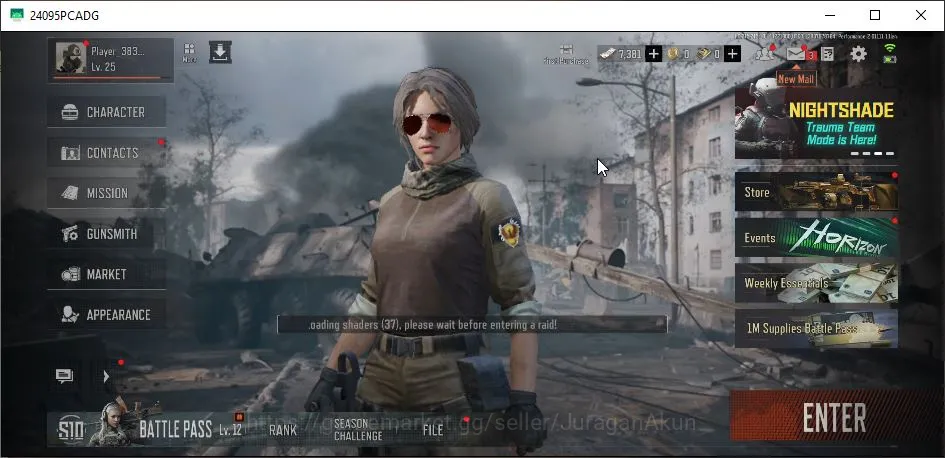Open the MARKET menu
Viewport: 945px width, 458px height.
tap(106, 274)
